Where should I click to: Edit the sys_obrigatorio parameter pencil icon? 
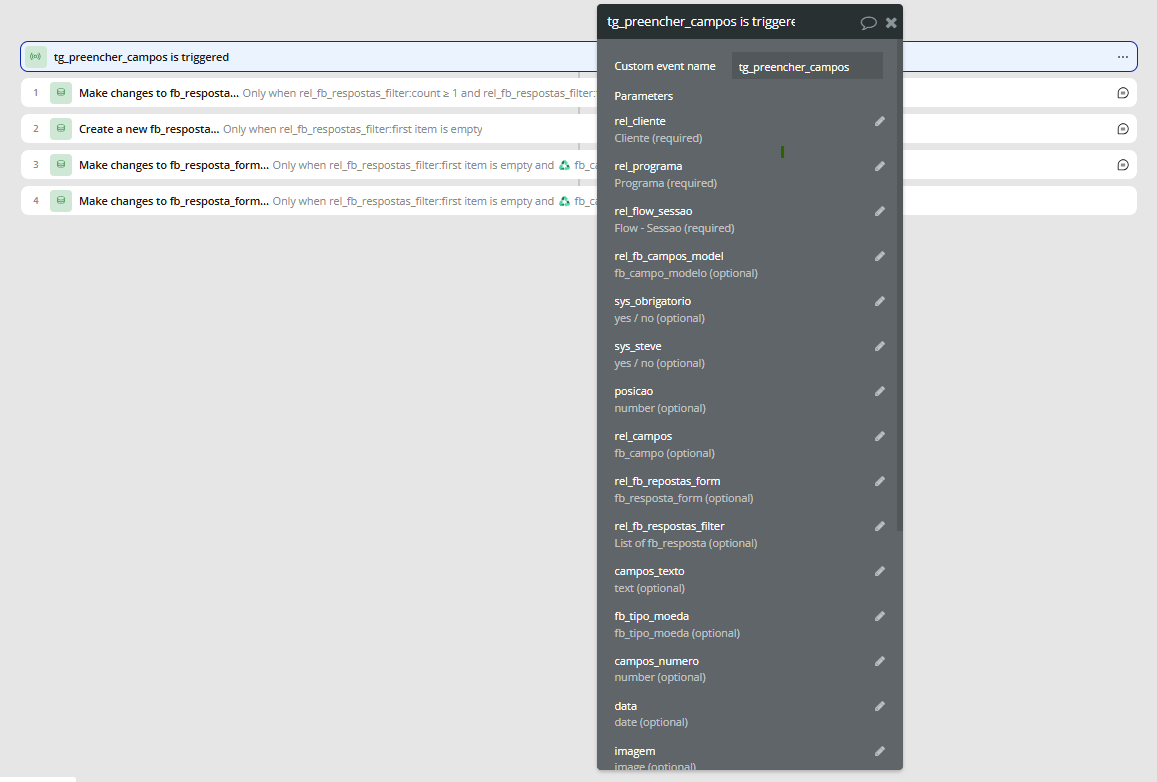880,301
